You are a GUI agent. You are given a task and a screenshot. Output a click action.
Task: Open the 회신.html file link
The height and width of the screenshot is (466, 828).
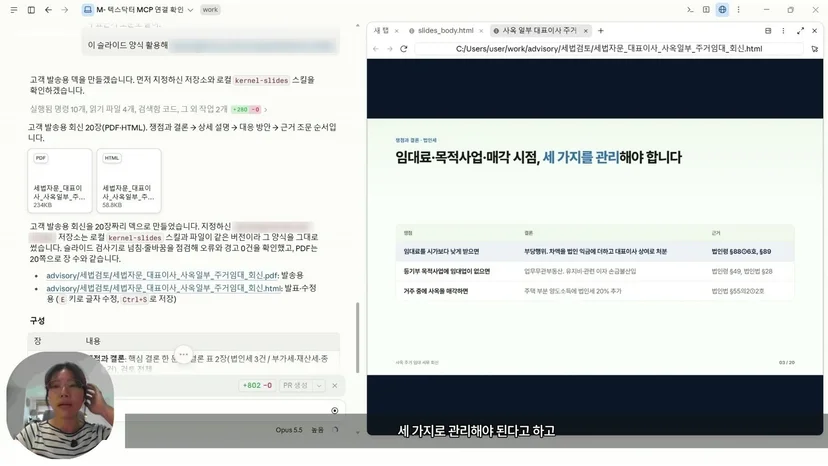[x=164, y=288]
